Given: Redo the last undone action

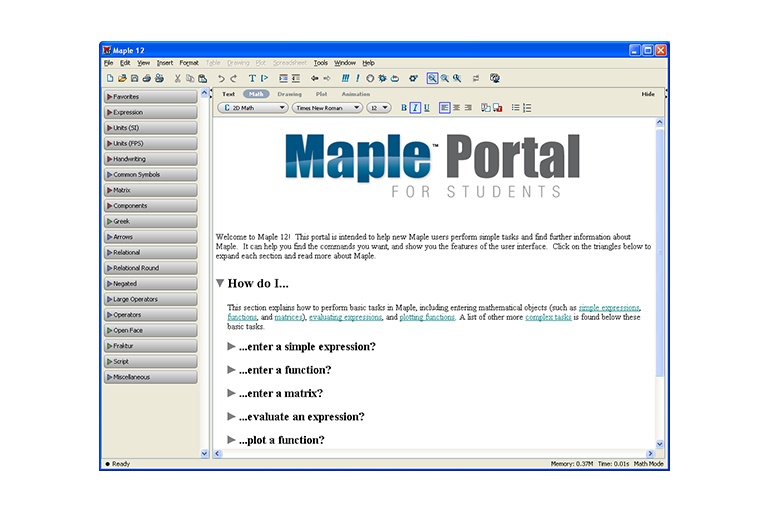Looking at the screenshot, I should coord(234,78).
